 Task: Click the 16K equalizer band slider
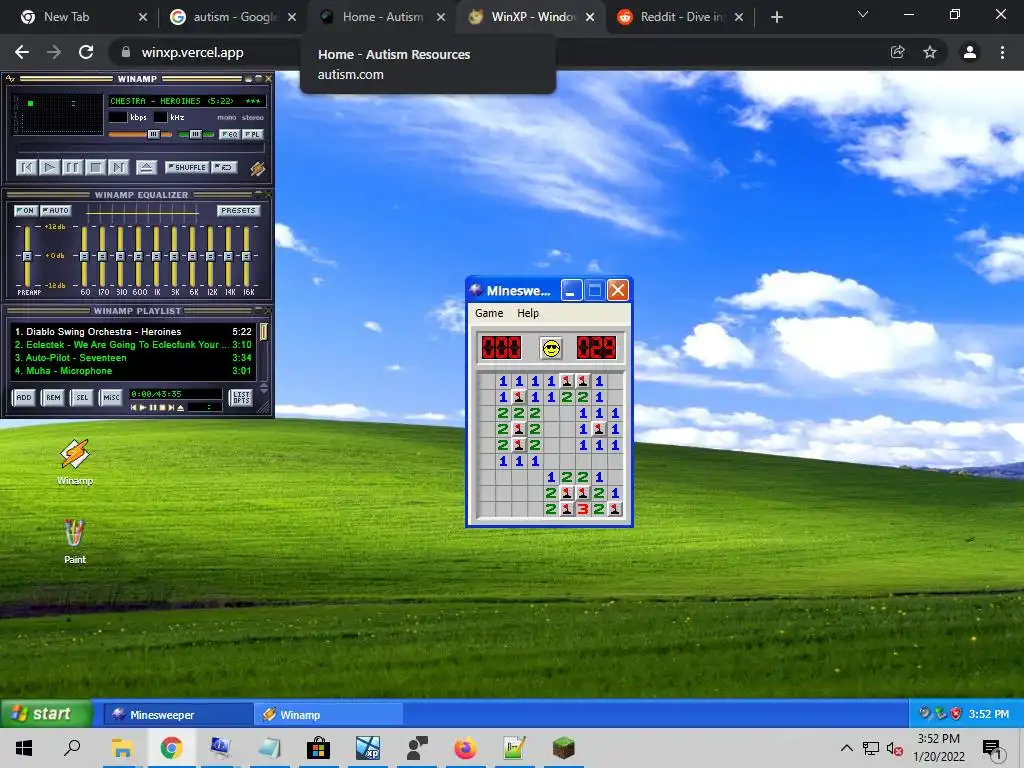(246, 257)
